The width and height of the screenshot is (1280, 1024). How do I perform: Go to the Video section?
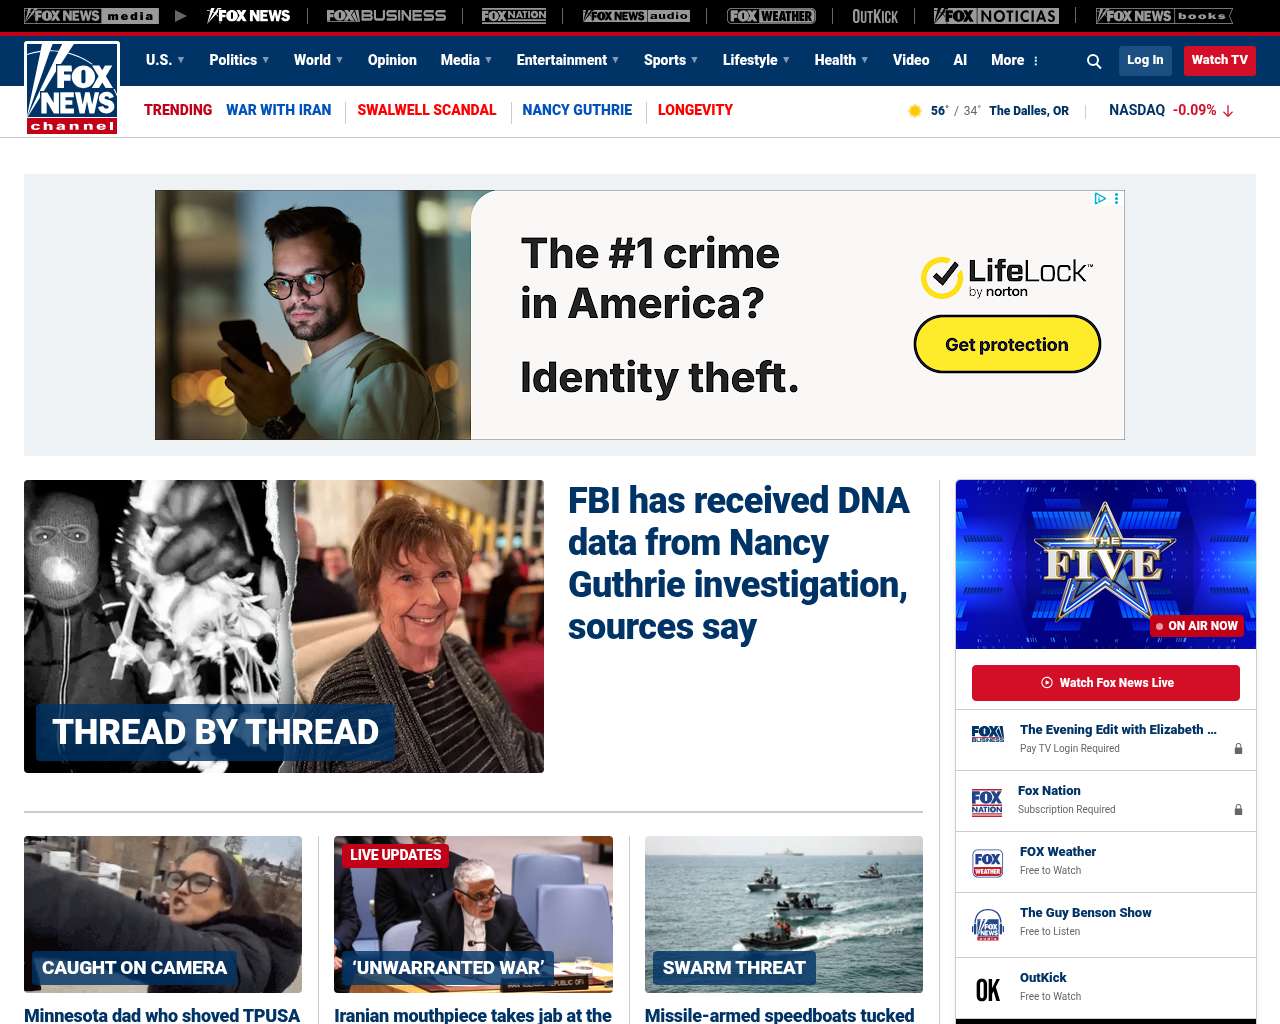(911, 60)
